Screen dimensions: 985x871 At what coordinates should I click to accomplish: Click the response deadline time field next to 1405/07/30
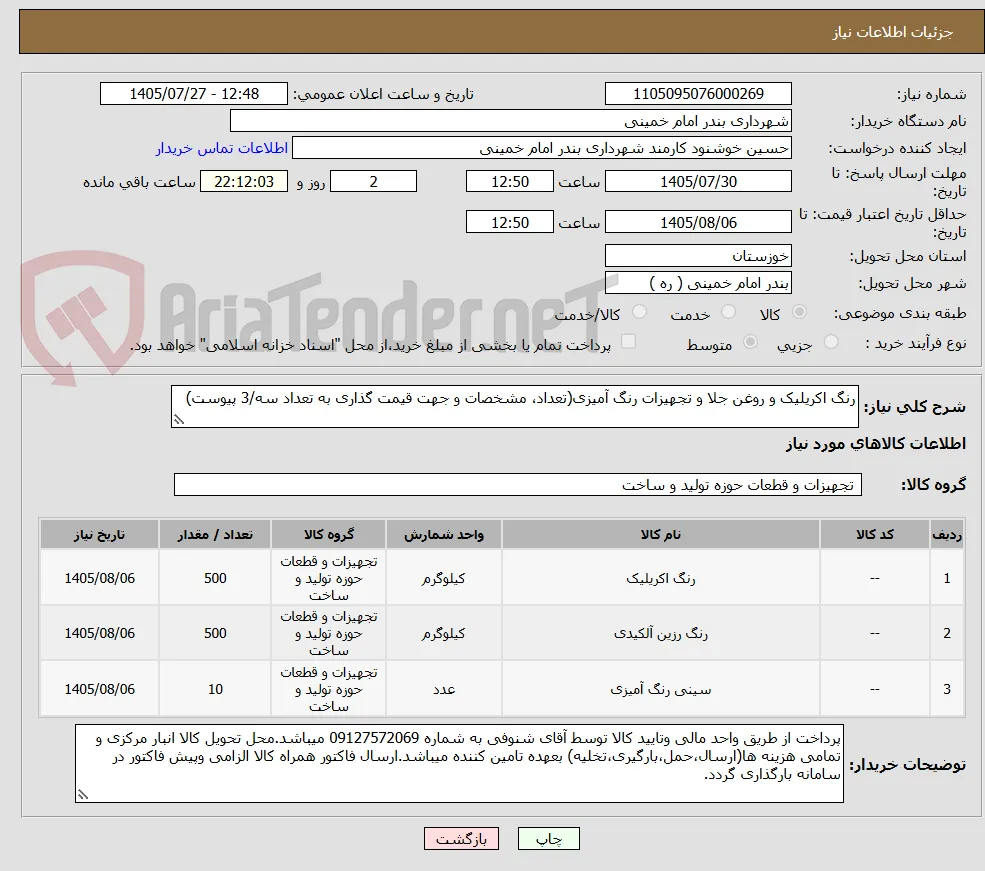coord(509,181)
